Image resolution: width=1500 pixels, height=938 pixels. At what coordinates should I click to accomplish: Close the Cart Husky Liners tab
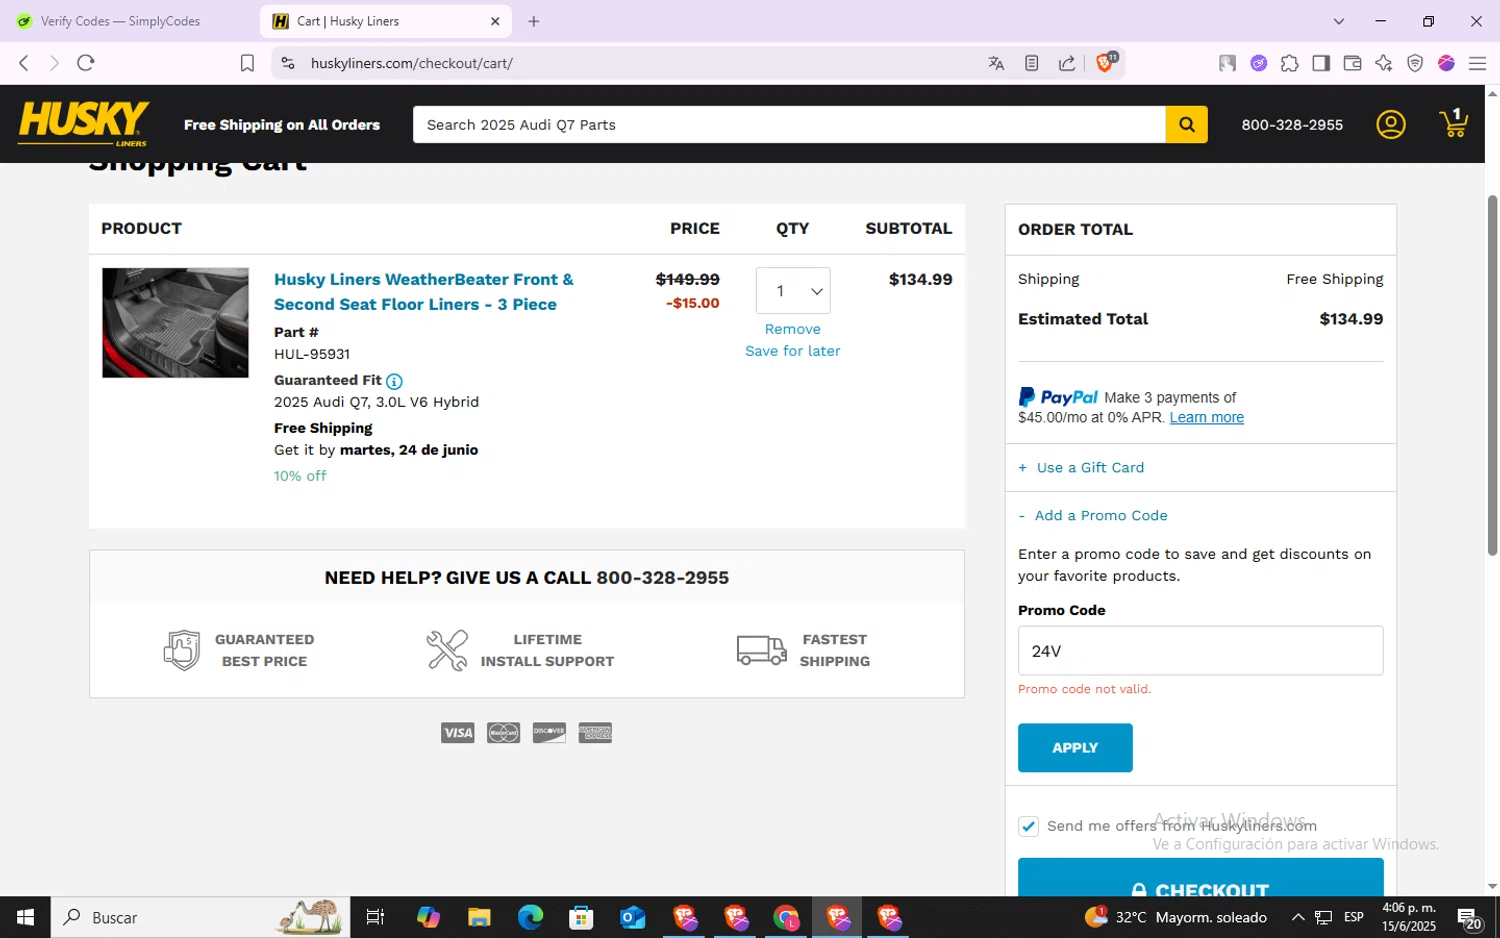(495, 21)
